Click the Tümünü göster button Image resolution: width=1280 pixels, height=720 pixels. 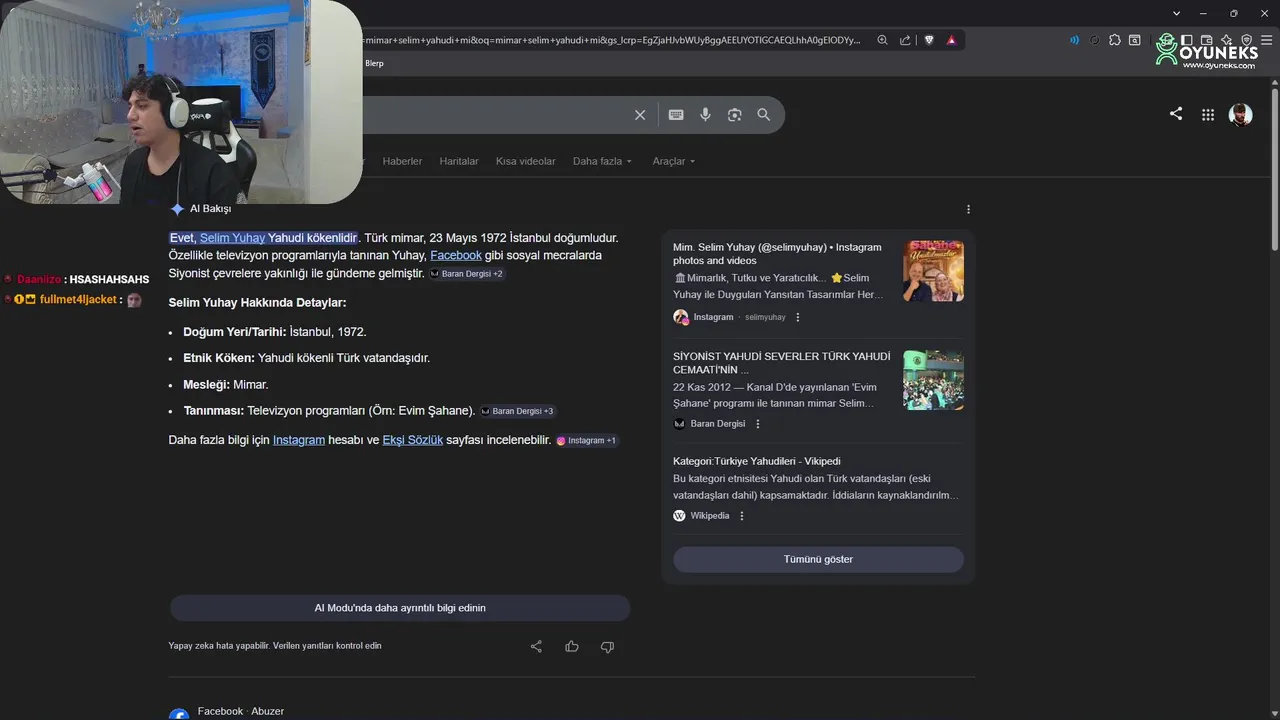pyautogui.click(x=818, y=559)
